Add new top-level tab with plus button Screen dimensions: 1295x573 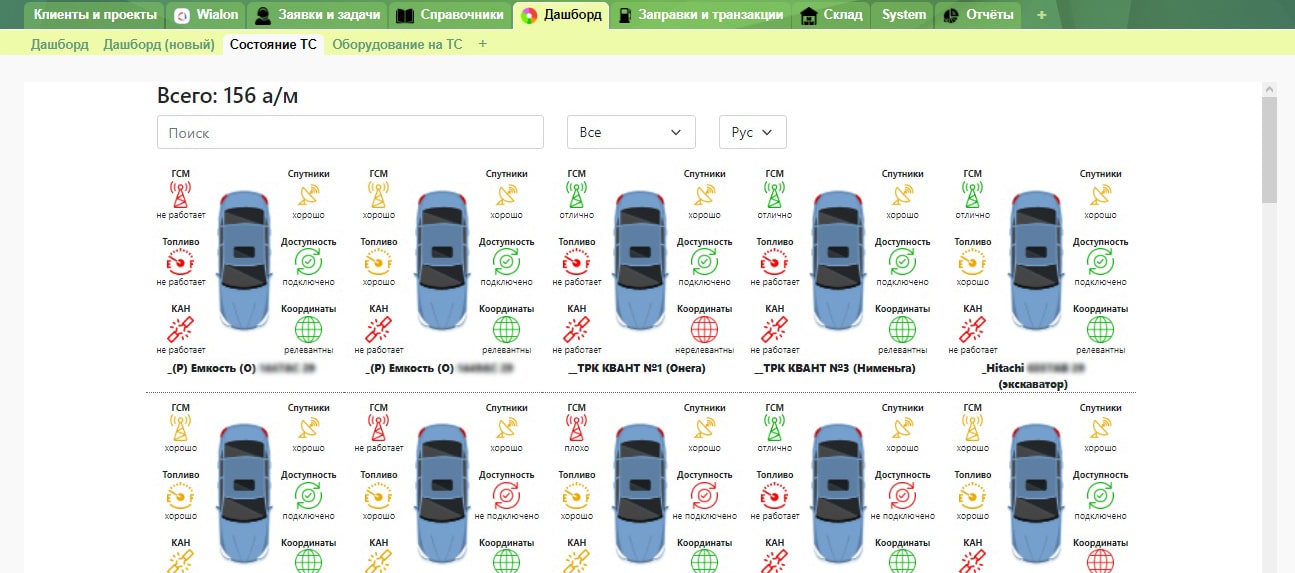1041,15
